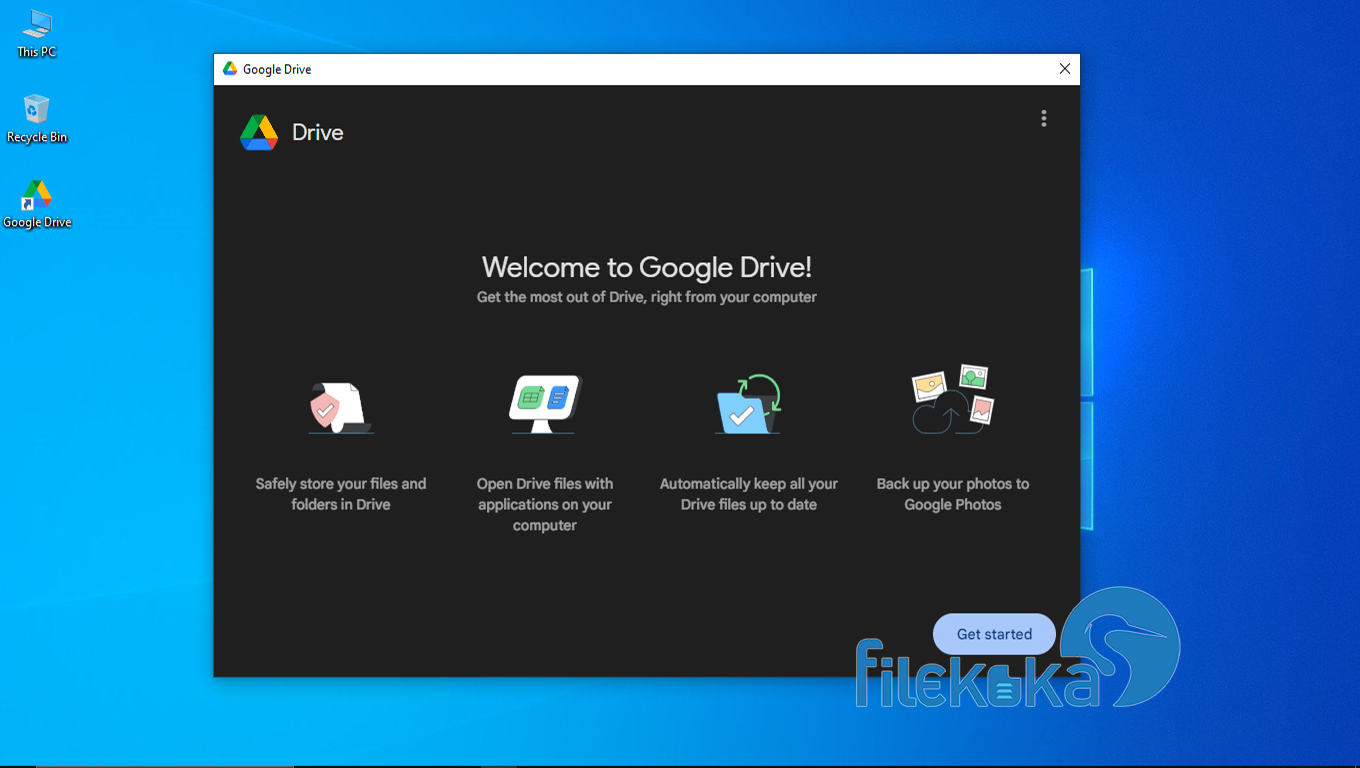Click 'Automatically keep all your Drive files' text
The image size is (1360, 768).
tap(749, 494)
